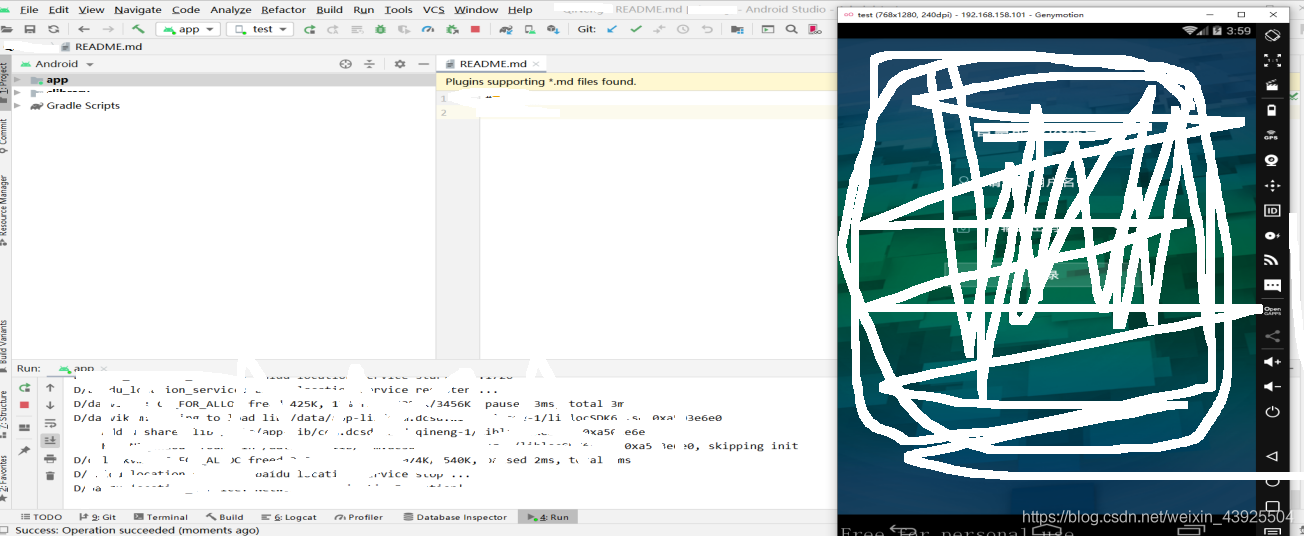This screenshot has height=536, width=1304.
Task: Close the README.md editor tab
Action: 536,63
